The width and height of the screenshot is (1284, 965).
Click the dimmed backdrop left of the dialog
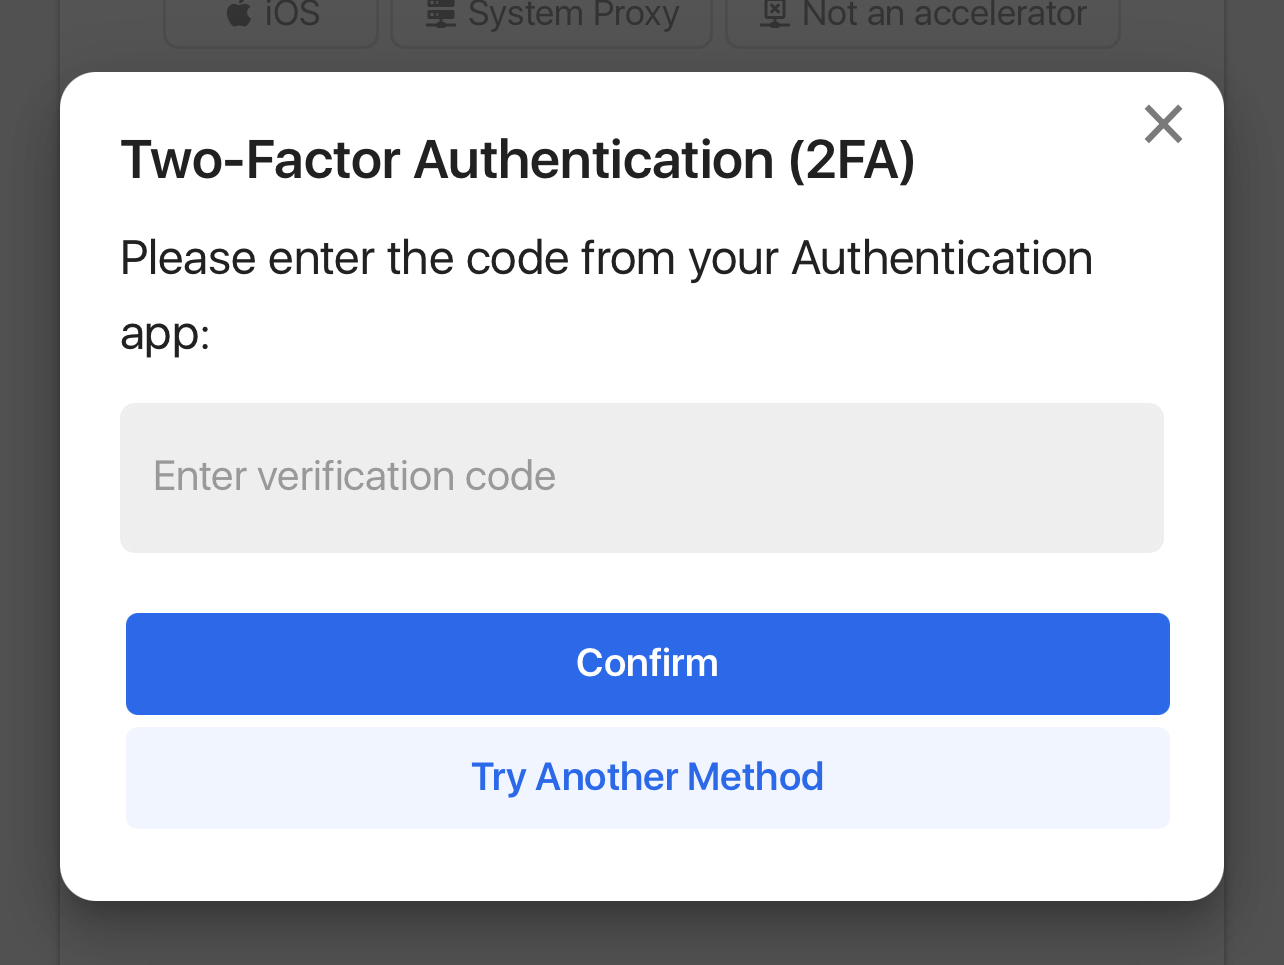(29, 500)
